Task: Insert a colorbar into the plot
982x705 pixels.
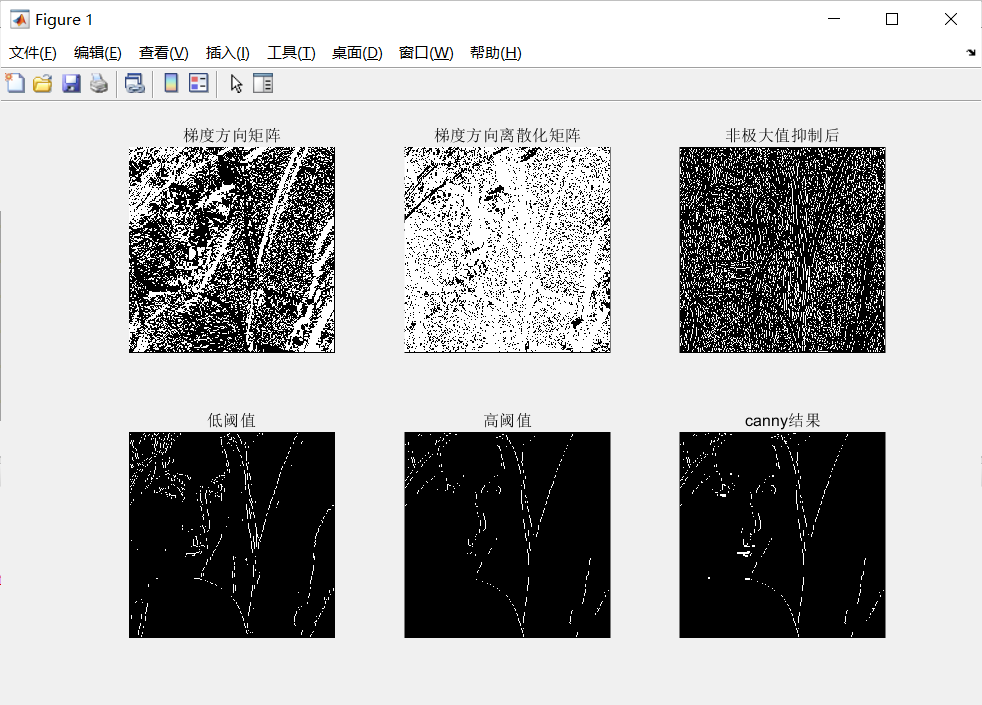Action: [169, 83]
